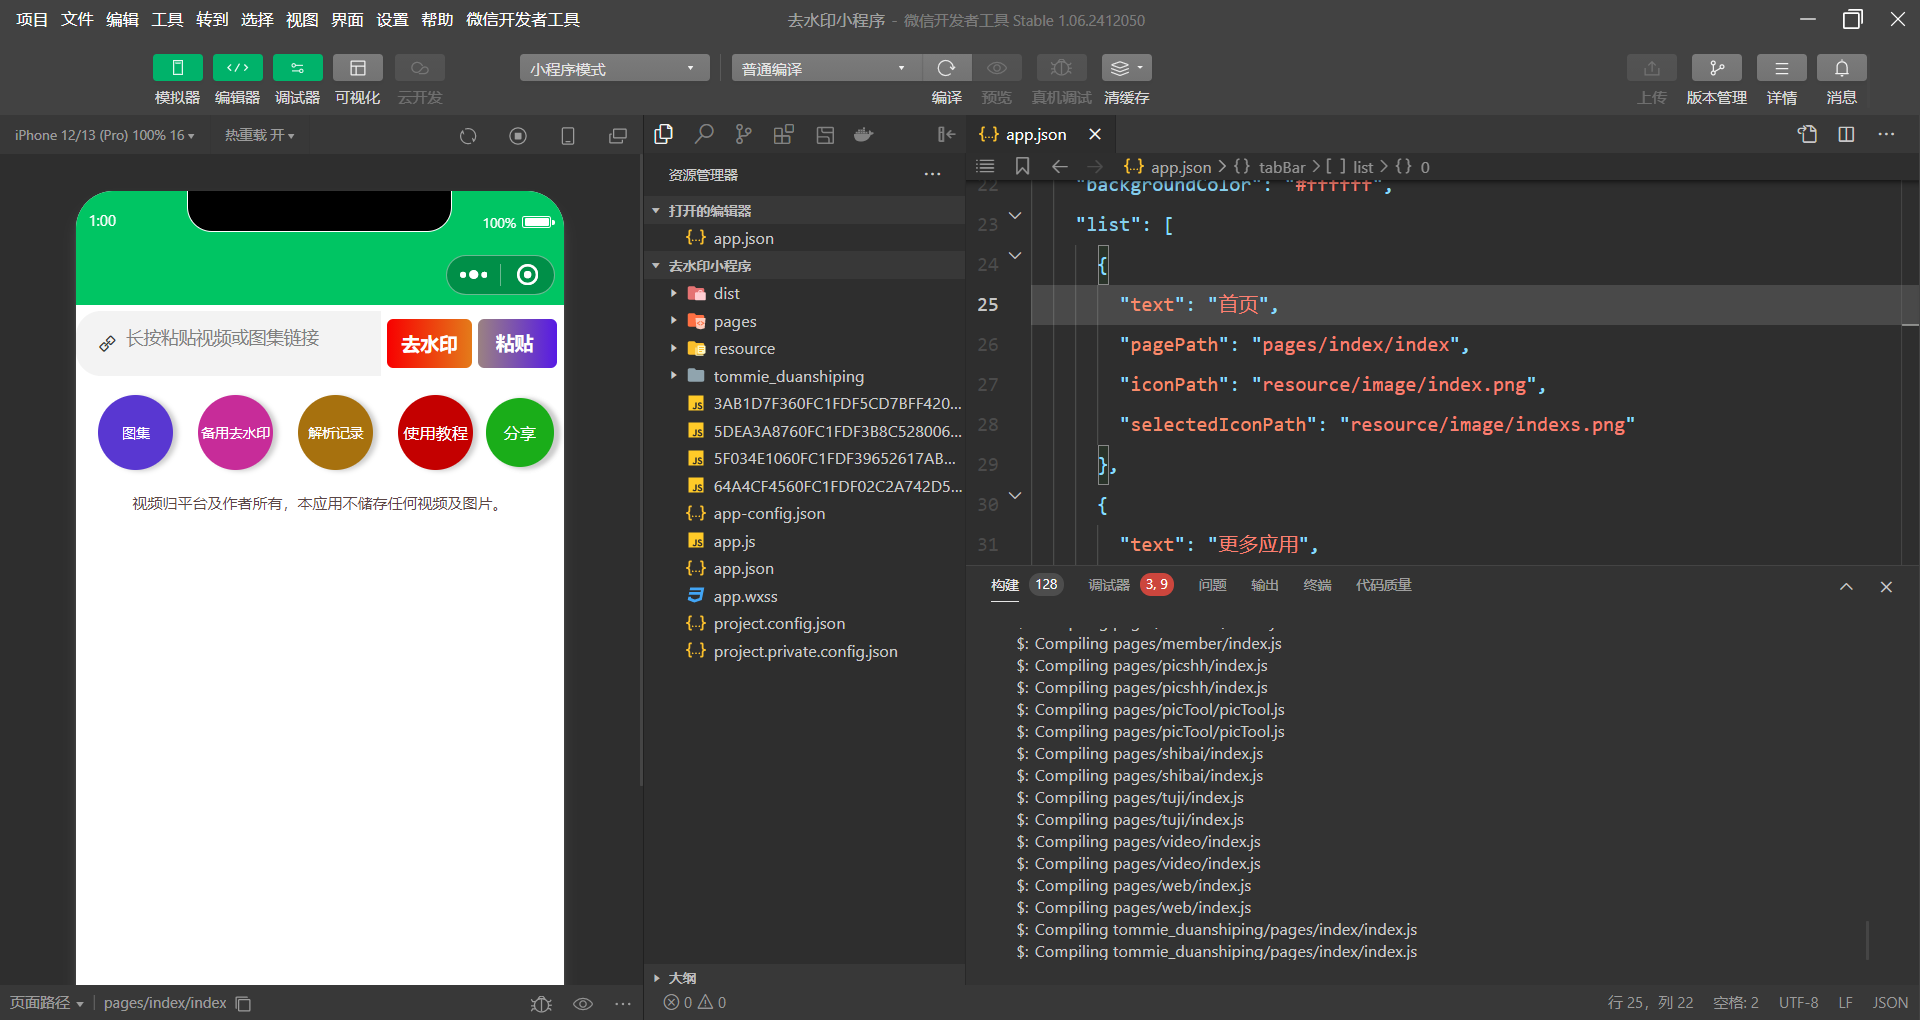Screen dimensions: 1920x1020
Task: Click the split editor icon
Action: coord(1846,135)
